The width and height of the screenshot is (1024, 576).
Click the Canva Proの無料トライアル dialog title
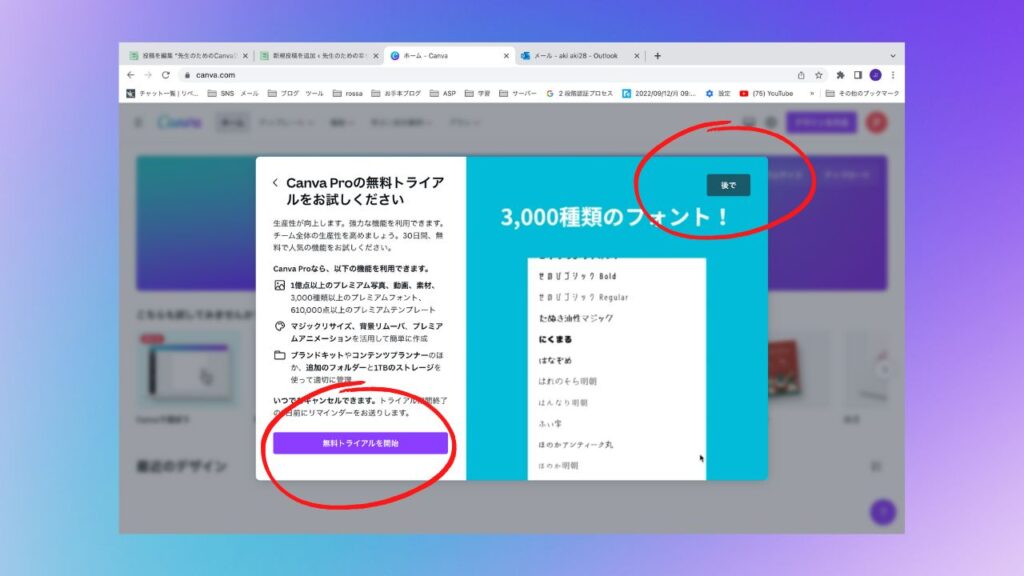(365, 191)
